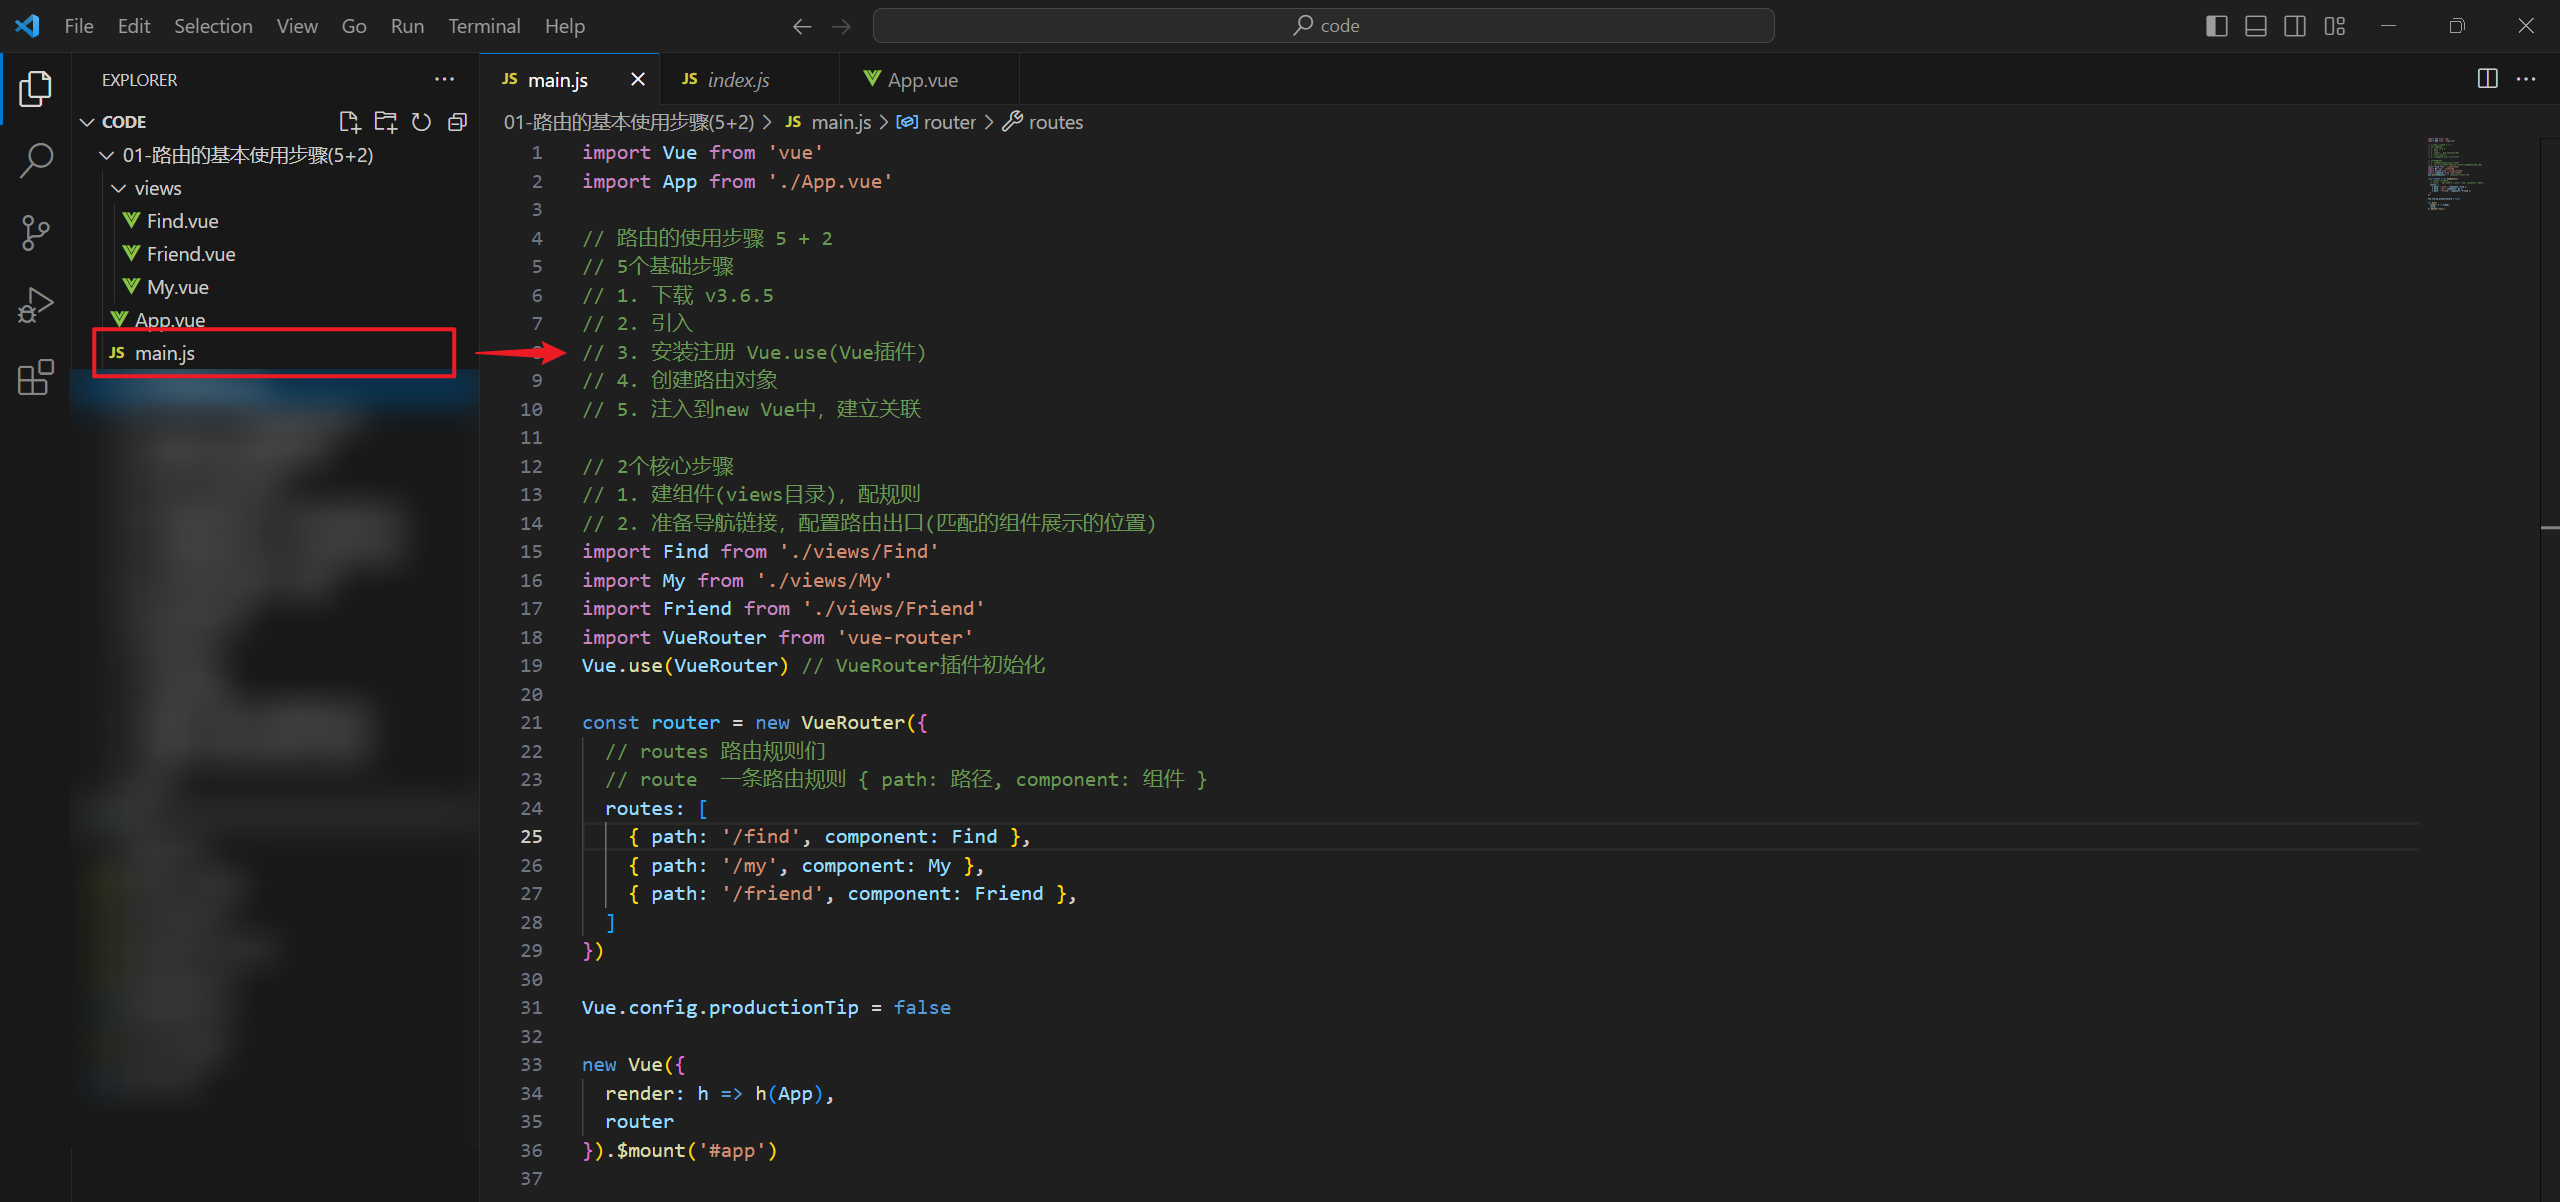Collapse the CODE workspace section

pyautogui.click(x=87, y=122)
